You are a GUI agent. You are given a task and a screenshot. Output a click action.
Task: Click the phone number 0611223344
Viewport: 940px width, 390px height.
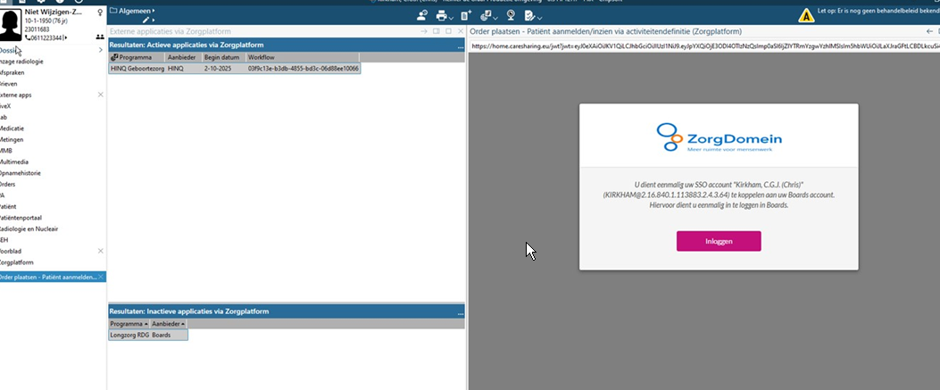click(46, 38)
